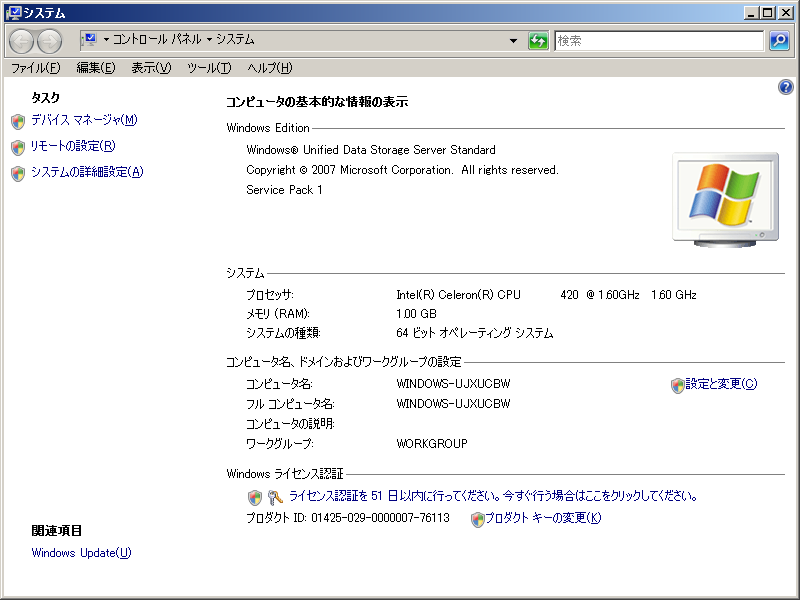Click the タスク heading in the left pane

pos(45,97)
